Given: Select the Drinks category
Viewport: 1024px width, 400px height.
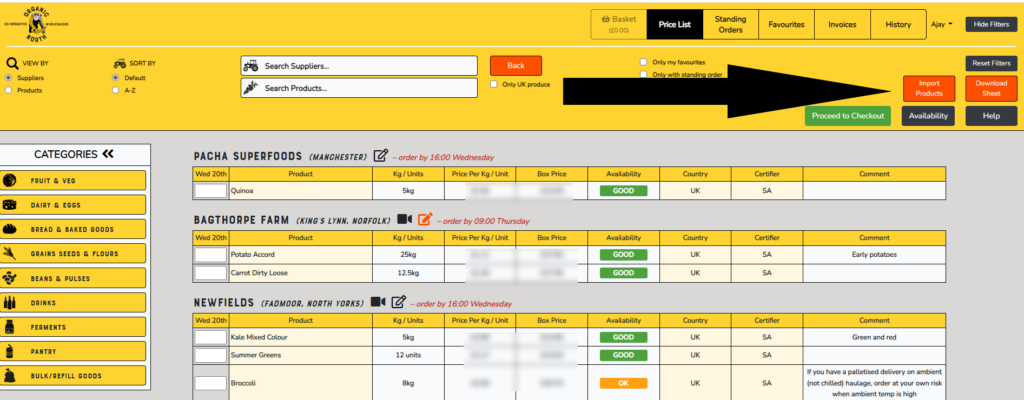Looking at the screenshot, I should coord(73,303).
